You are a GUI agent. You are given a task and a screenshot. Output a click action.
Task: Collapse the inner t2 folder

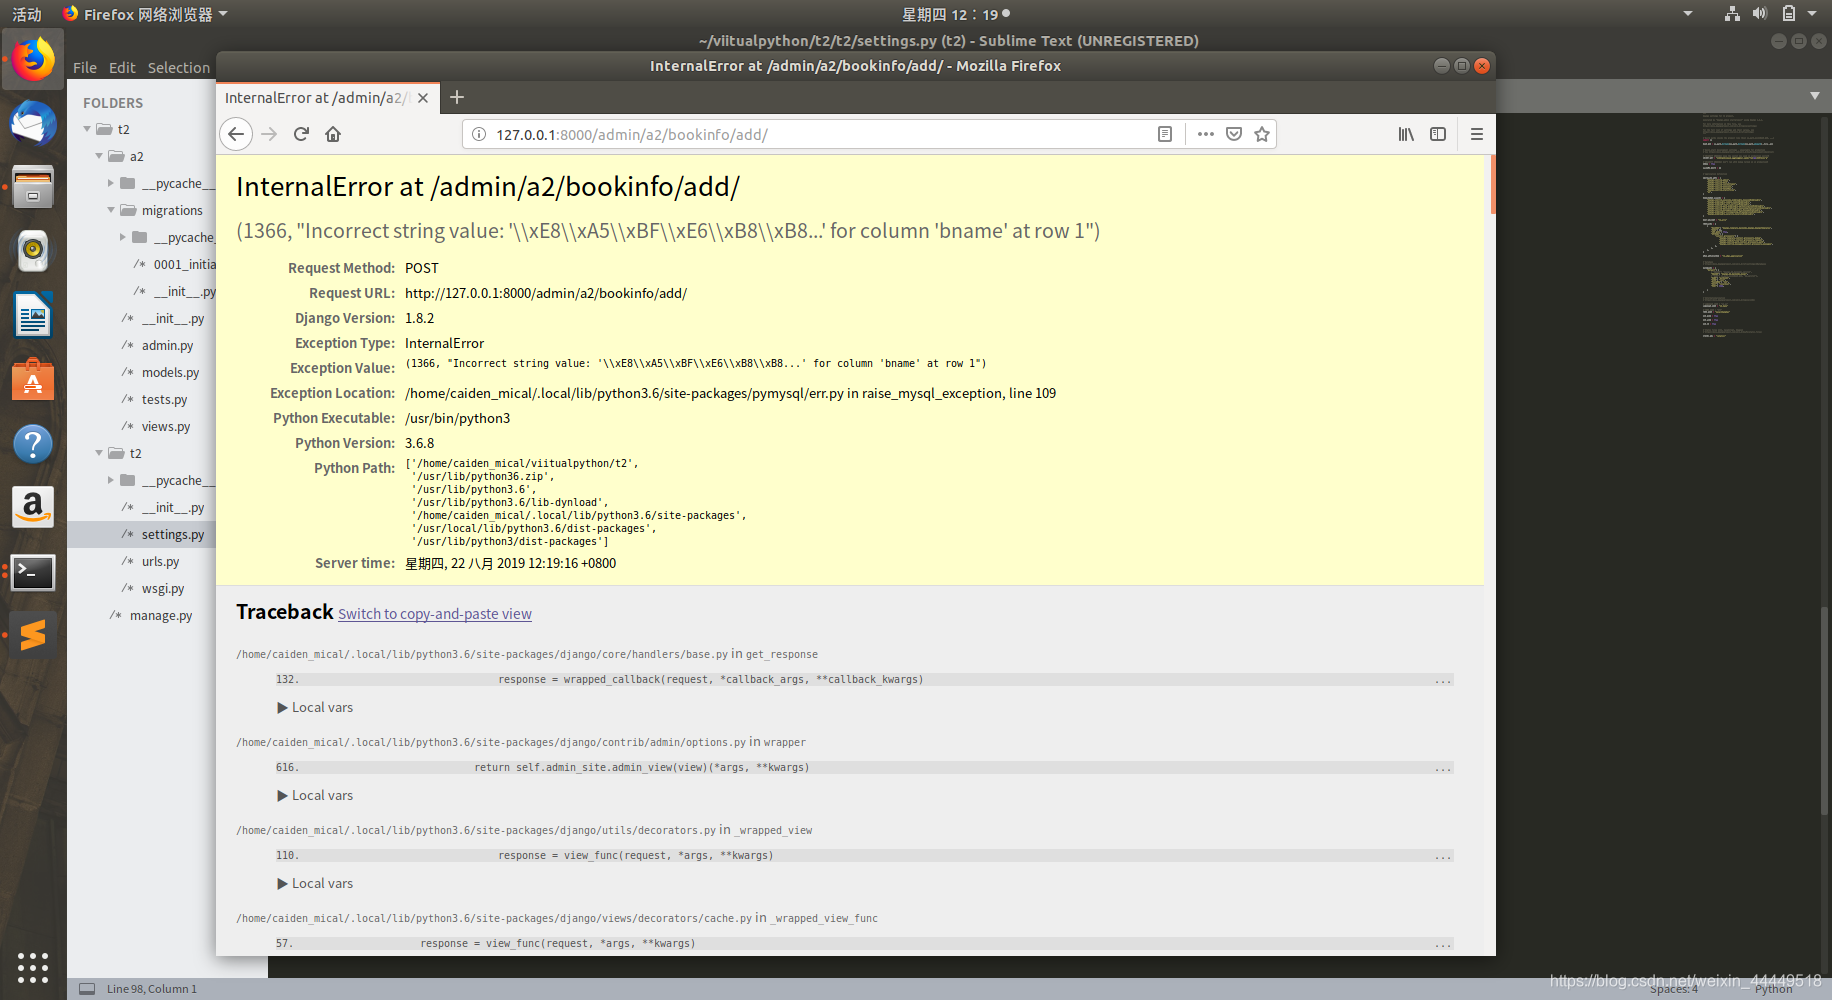click(99, 453)
